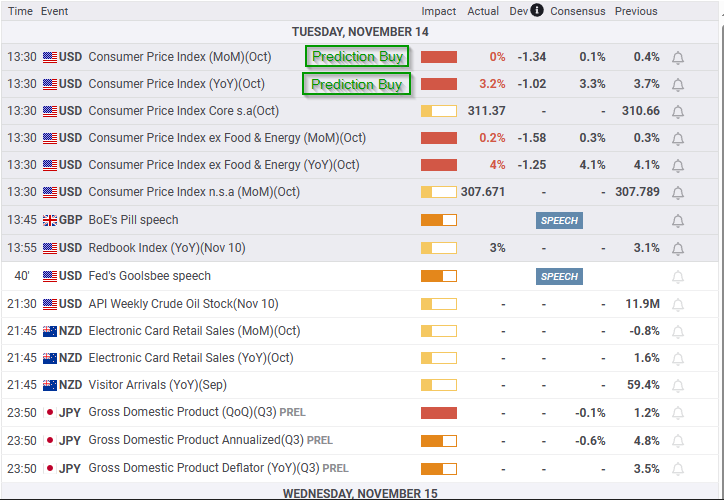724x500 pixels.
Task: Click actual value 311.37 for CPI Core
Action: pos(486,111)
